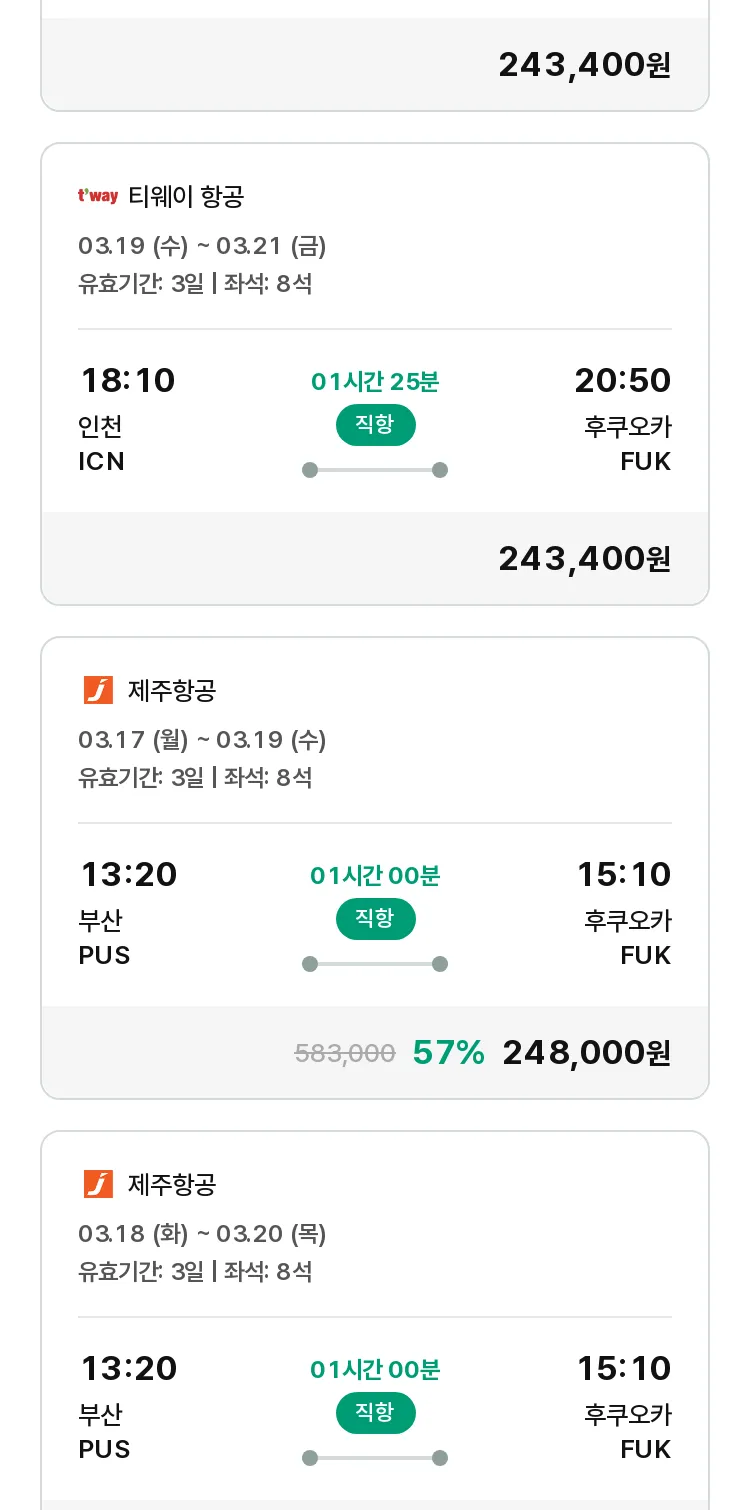This screenshot has height=1510, width=750.
Task: Tap 직항 badge on T'way flight
Action: pyautogui.click(x=375, y=425)
